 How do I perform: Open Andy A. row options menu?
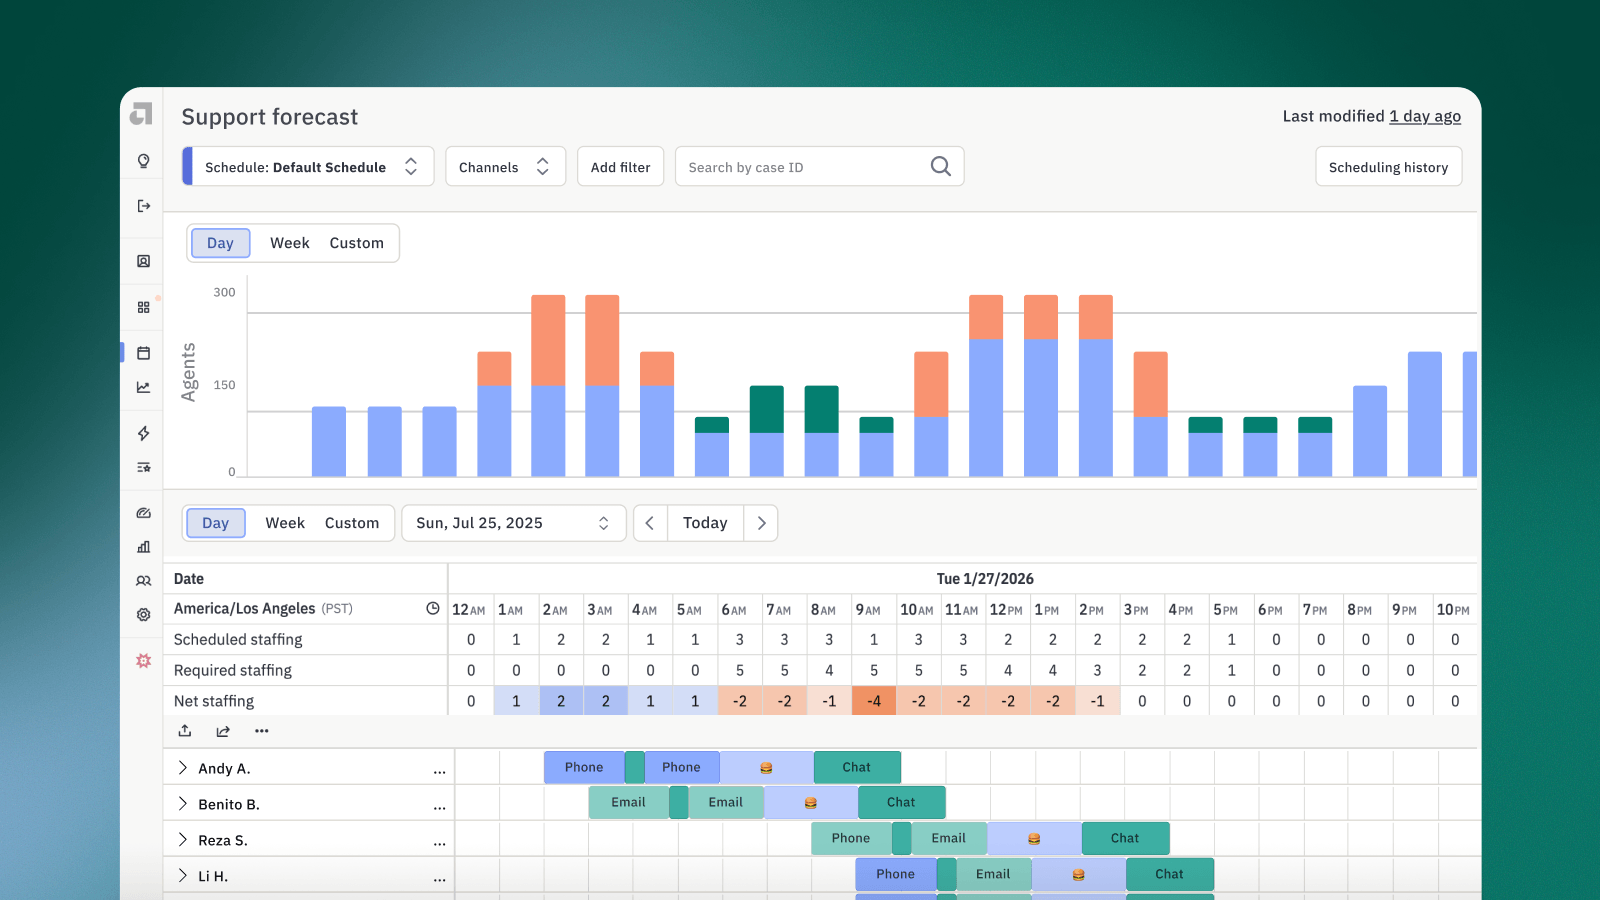tap(440, 771)
